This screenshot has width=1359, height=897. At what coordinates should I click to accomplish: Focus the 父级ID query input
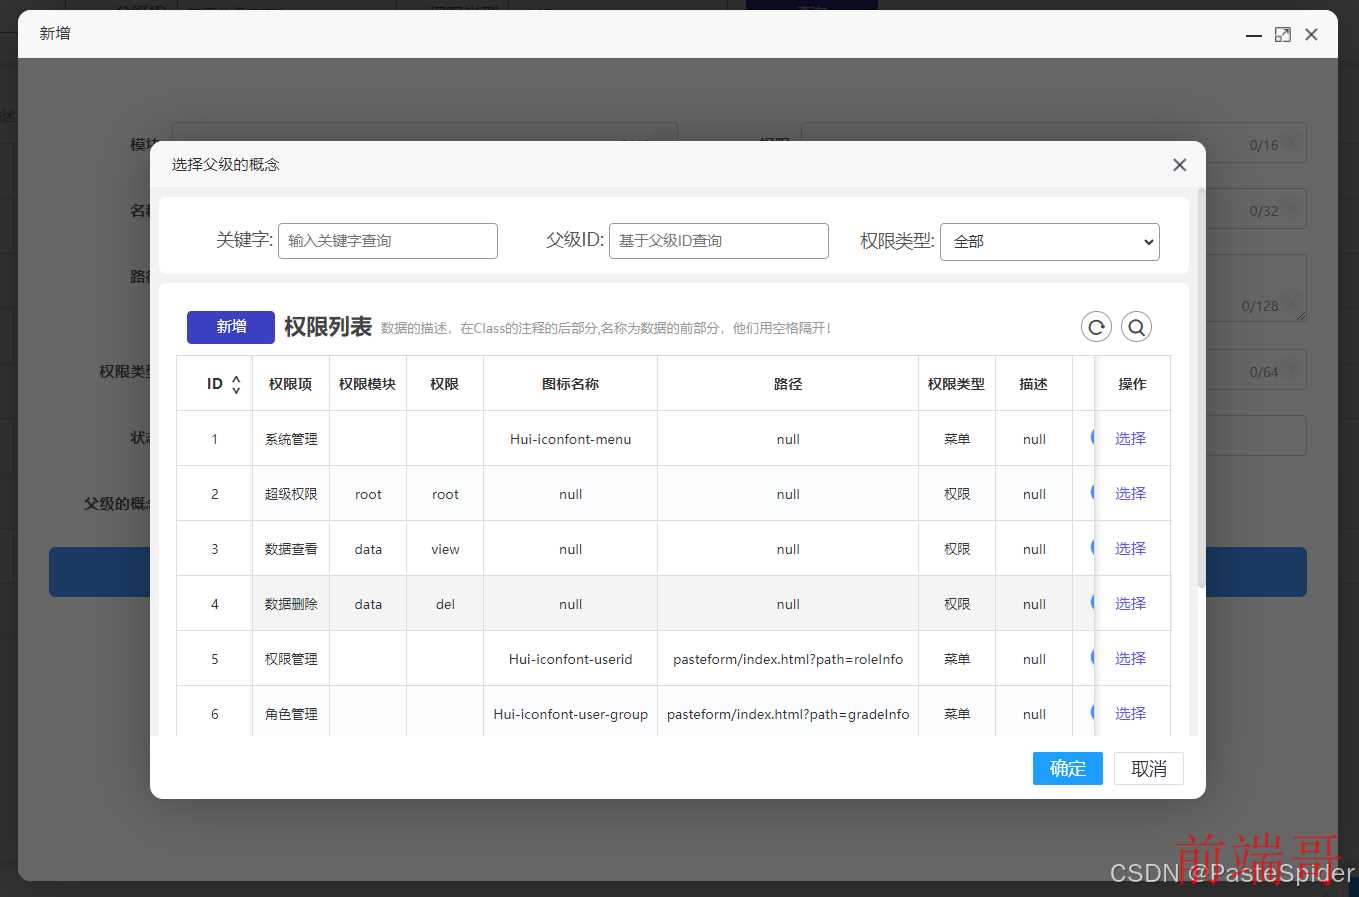(719, 241)
